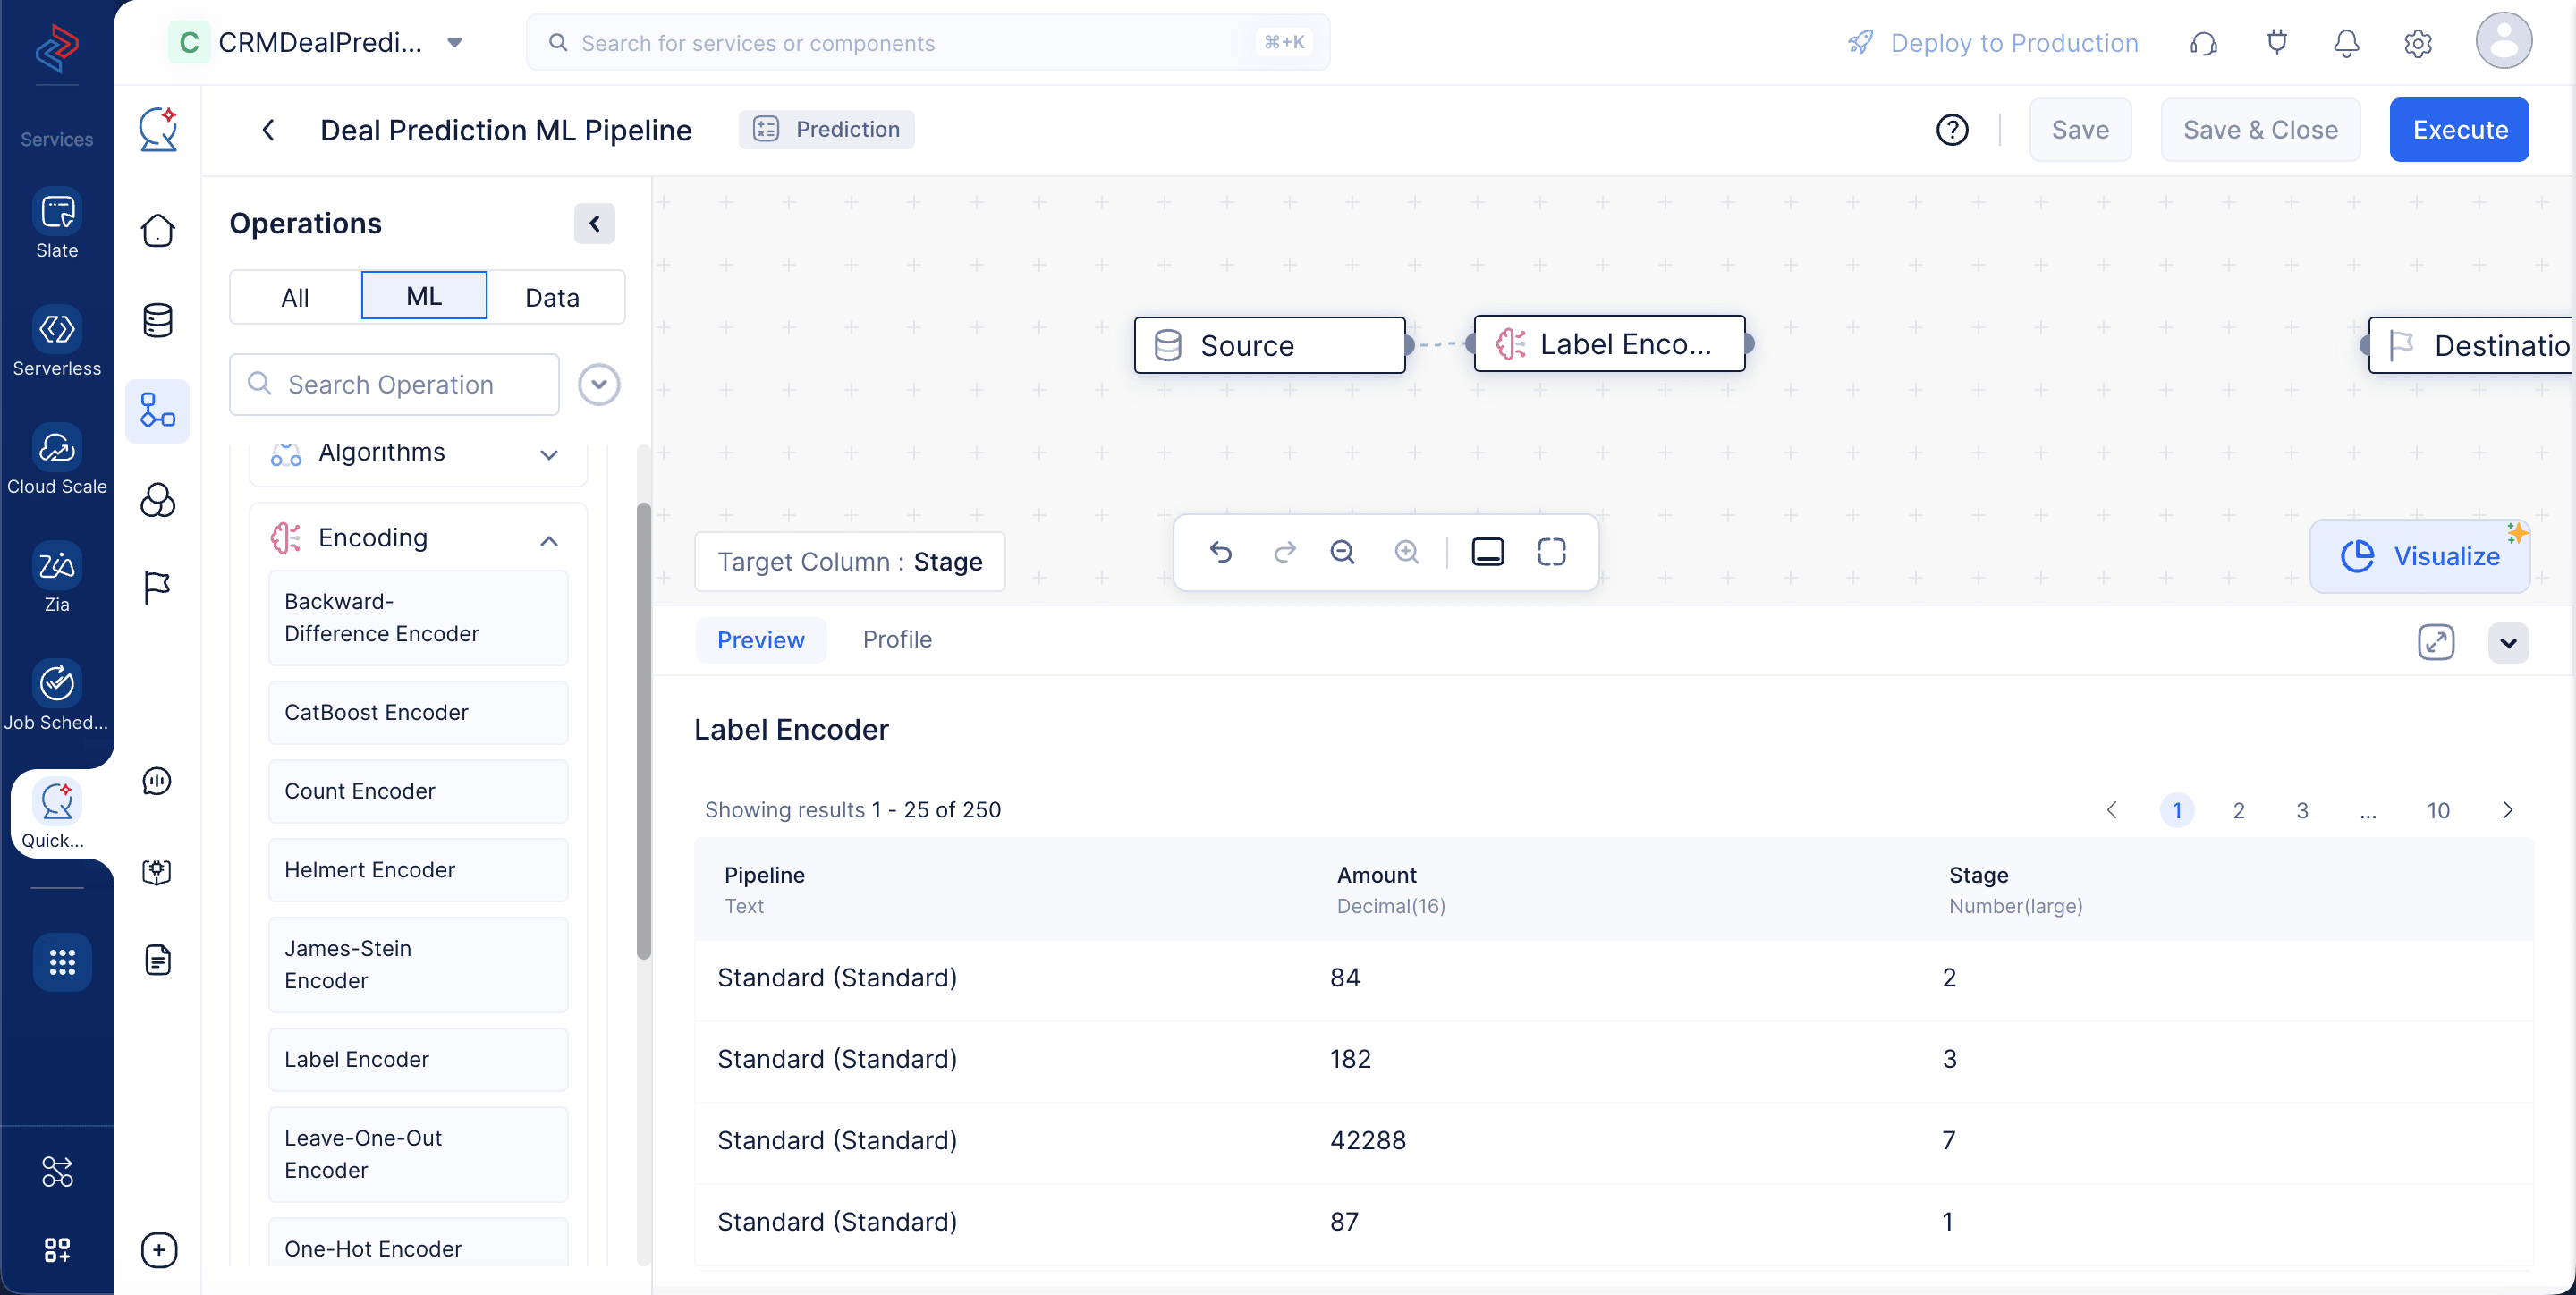Open the notifications bell
The width and height of the screenshot is (2576, 1295).
pos(2346,43)
